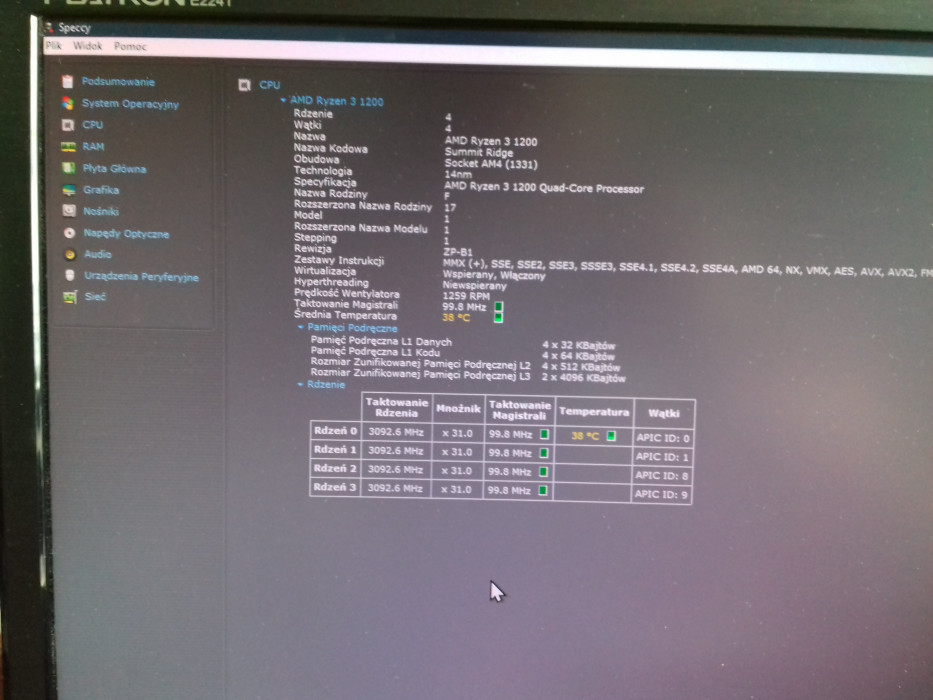Click the 1259 RPM fan speed value
This screenshot has height=700, width=933.
tap(466, 296)
